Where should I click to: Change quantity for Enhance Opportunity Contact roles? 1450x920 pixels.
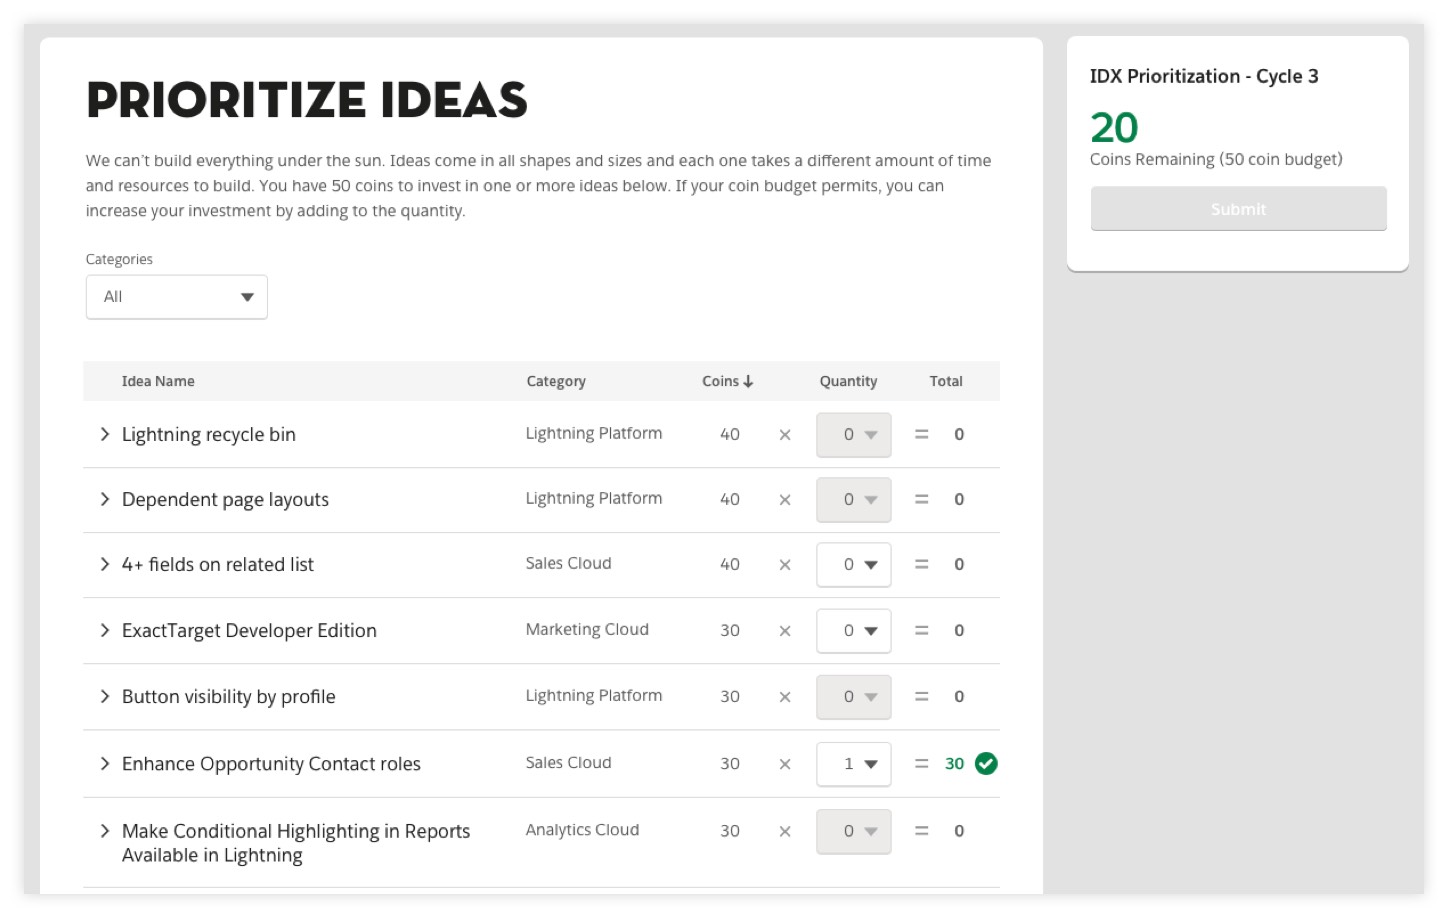854,764
